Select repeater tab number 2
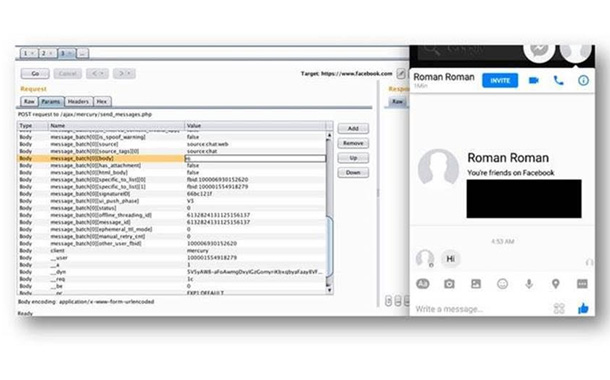Screen dimensions: 610x380 tap(47, 53)
